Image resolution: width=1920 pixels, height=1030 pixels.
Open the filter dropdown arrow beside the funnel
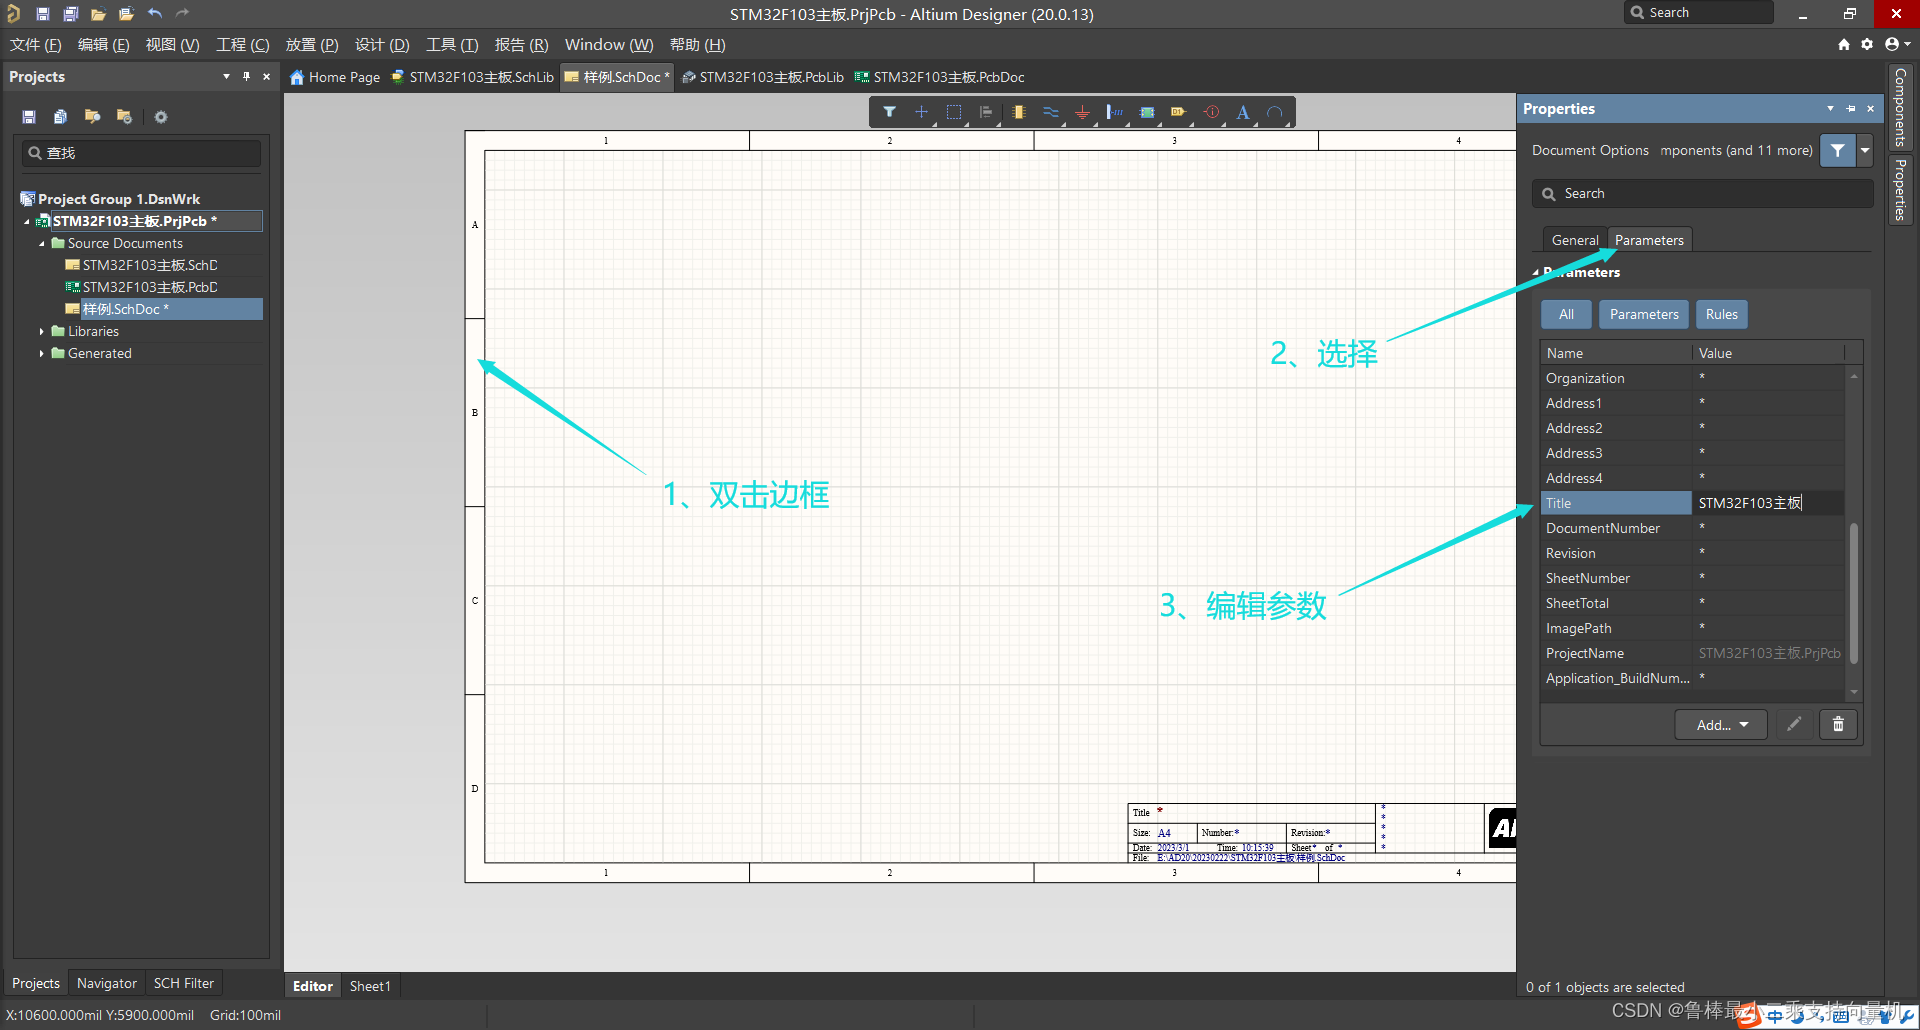[1865, 150]
